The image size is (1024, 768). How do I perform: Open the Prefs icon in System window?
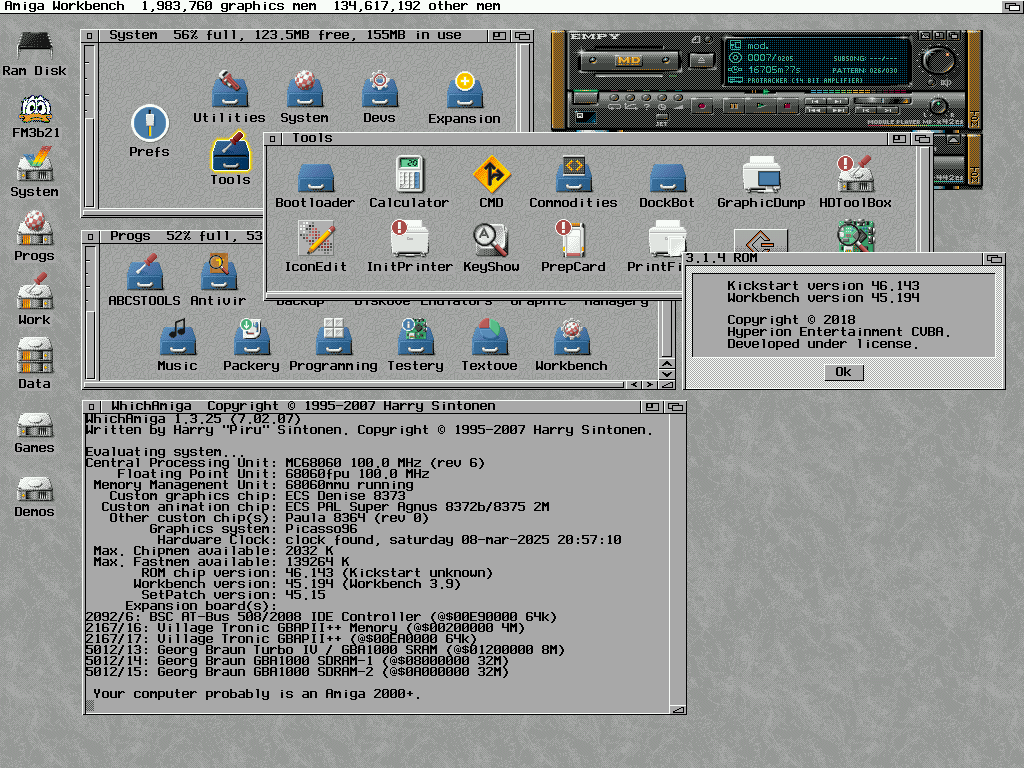[x=149, y=125]
